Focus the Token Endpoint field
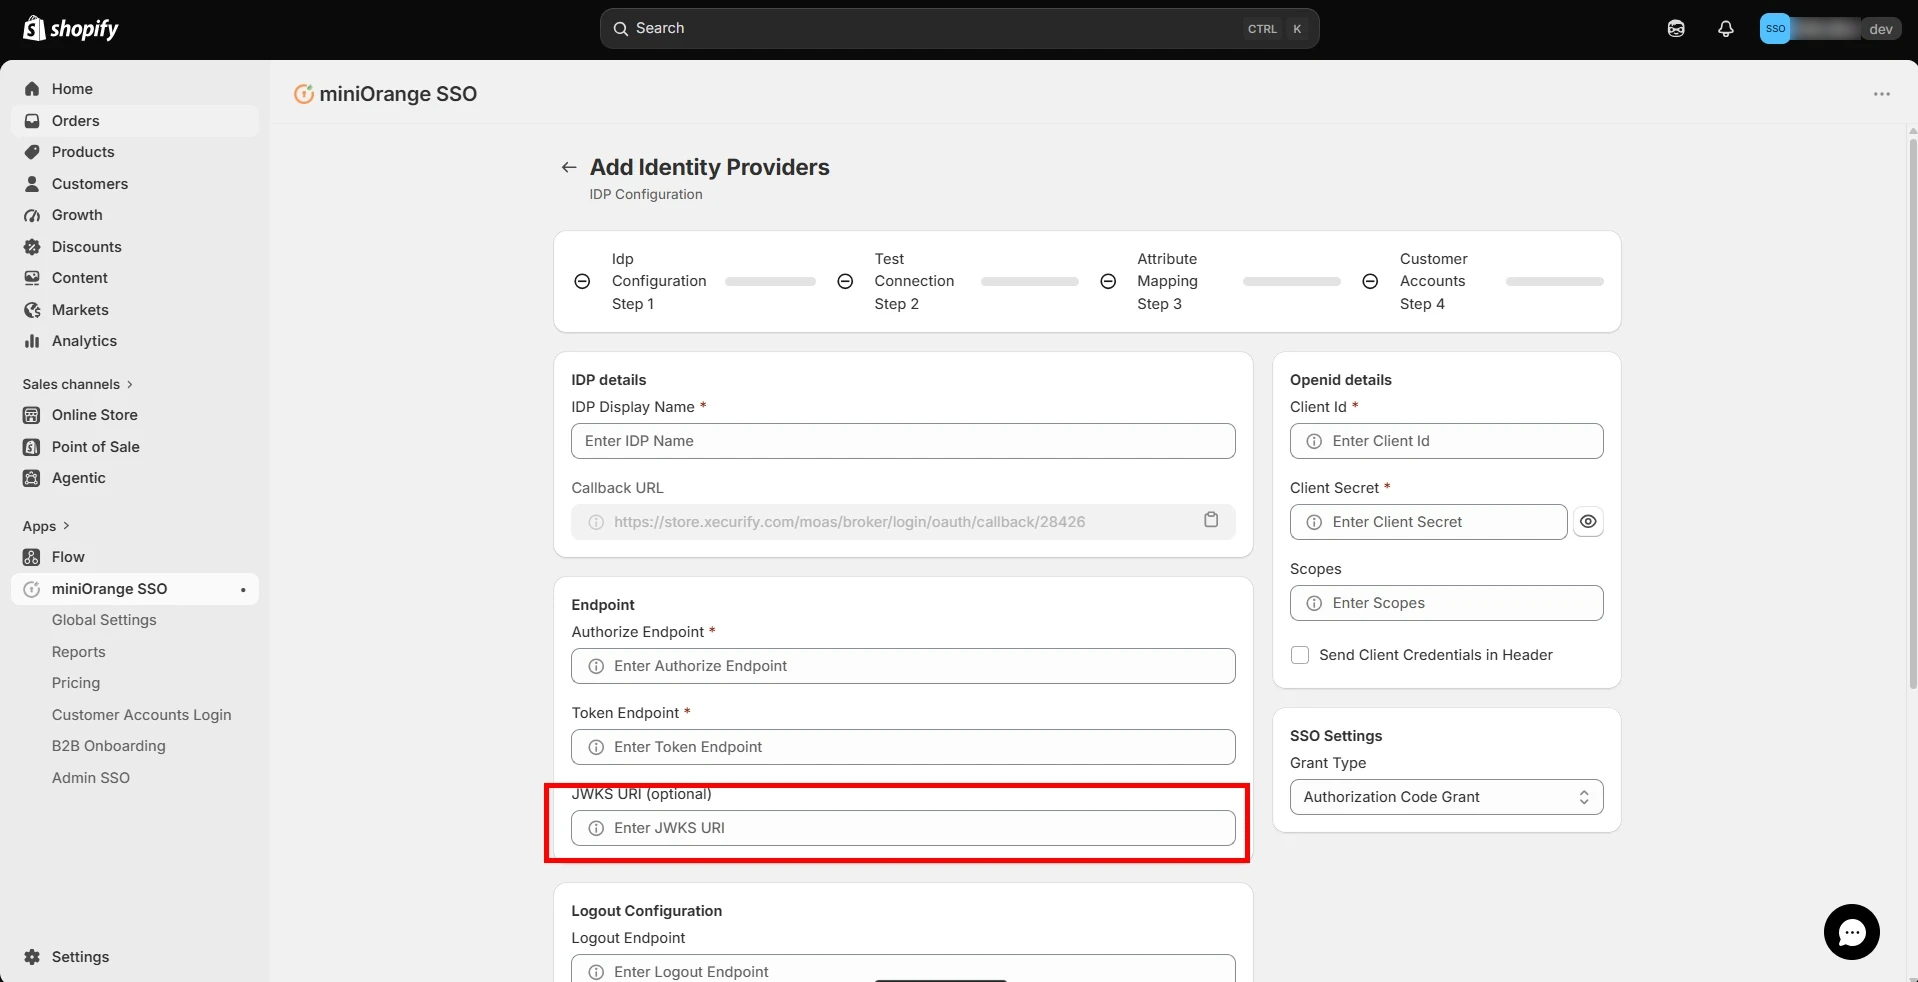 [903, 747]
